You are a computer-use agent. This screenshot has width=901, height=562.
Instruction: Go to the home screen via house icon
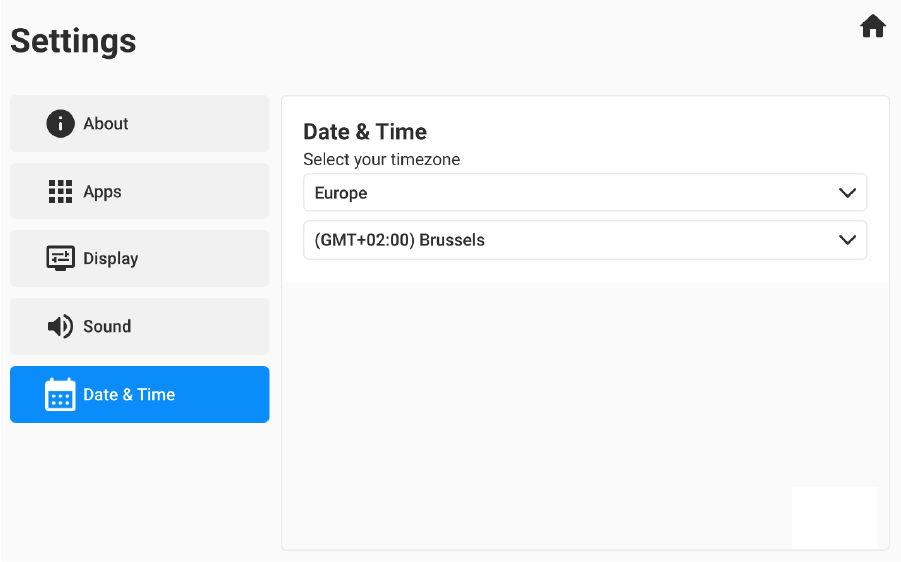point(872,27)
